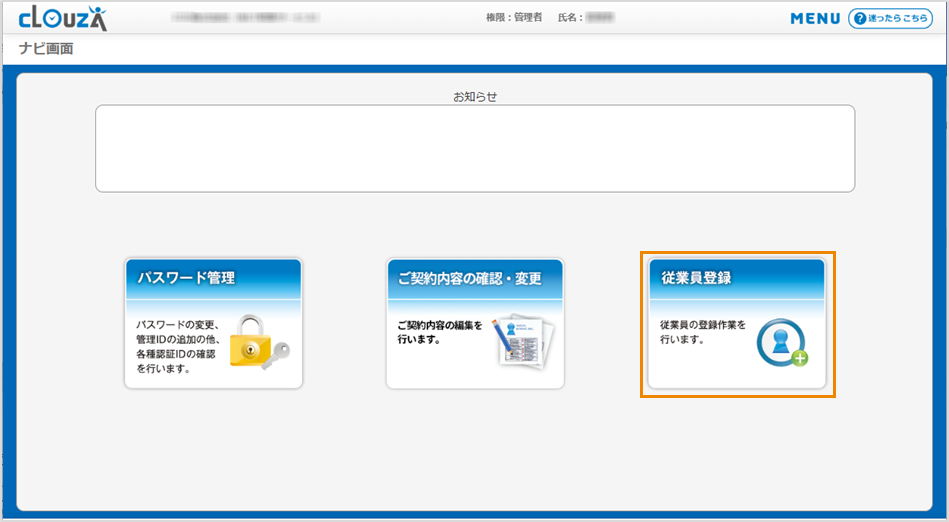
Task: Open the ご契約内容の確認・変更 card header
Action: (475, 278)
